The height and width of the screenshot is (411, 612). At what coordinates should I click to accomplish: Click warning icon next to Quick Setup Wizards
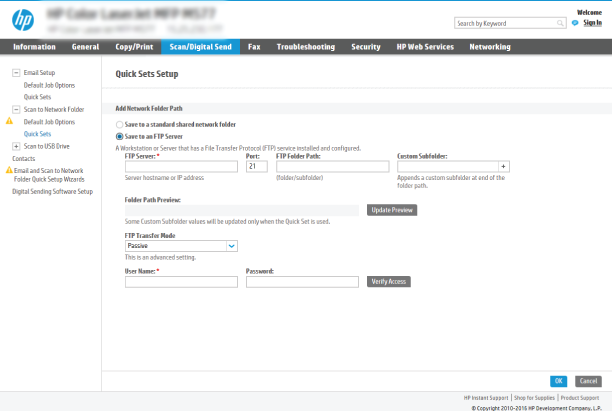point(9,171)
